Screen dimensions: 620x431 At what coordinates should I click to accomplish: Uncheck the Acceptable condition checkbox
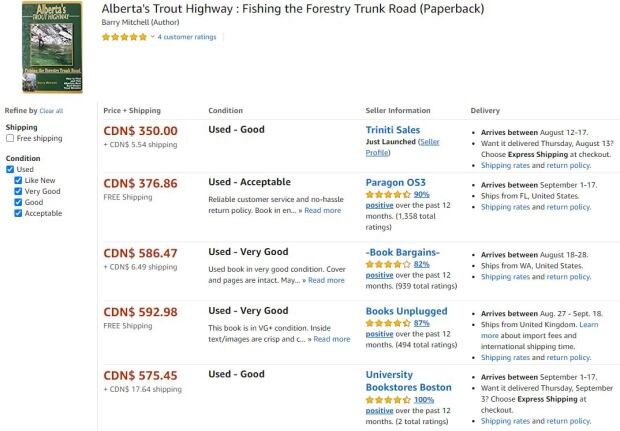[x=18, y=213]
